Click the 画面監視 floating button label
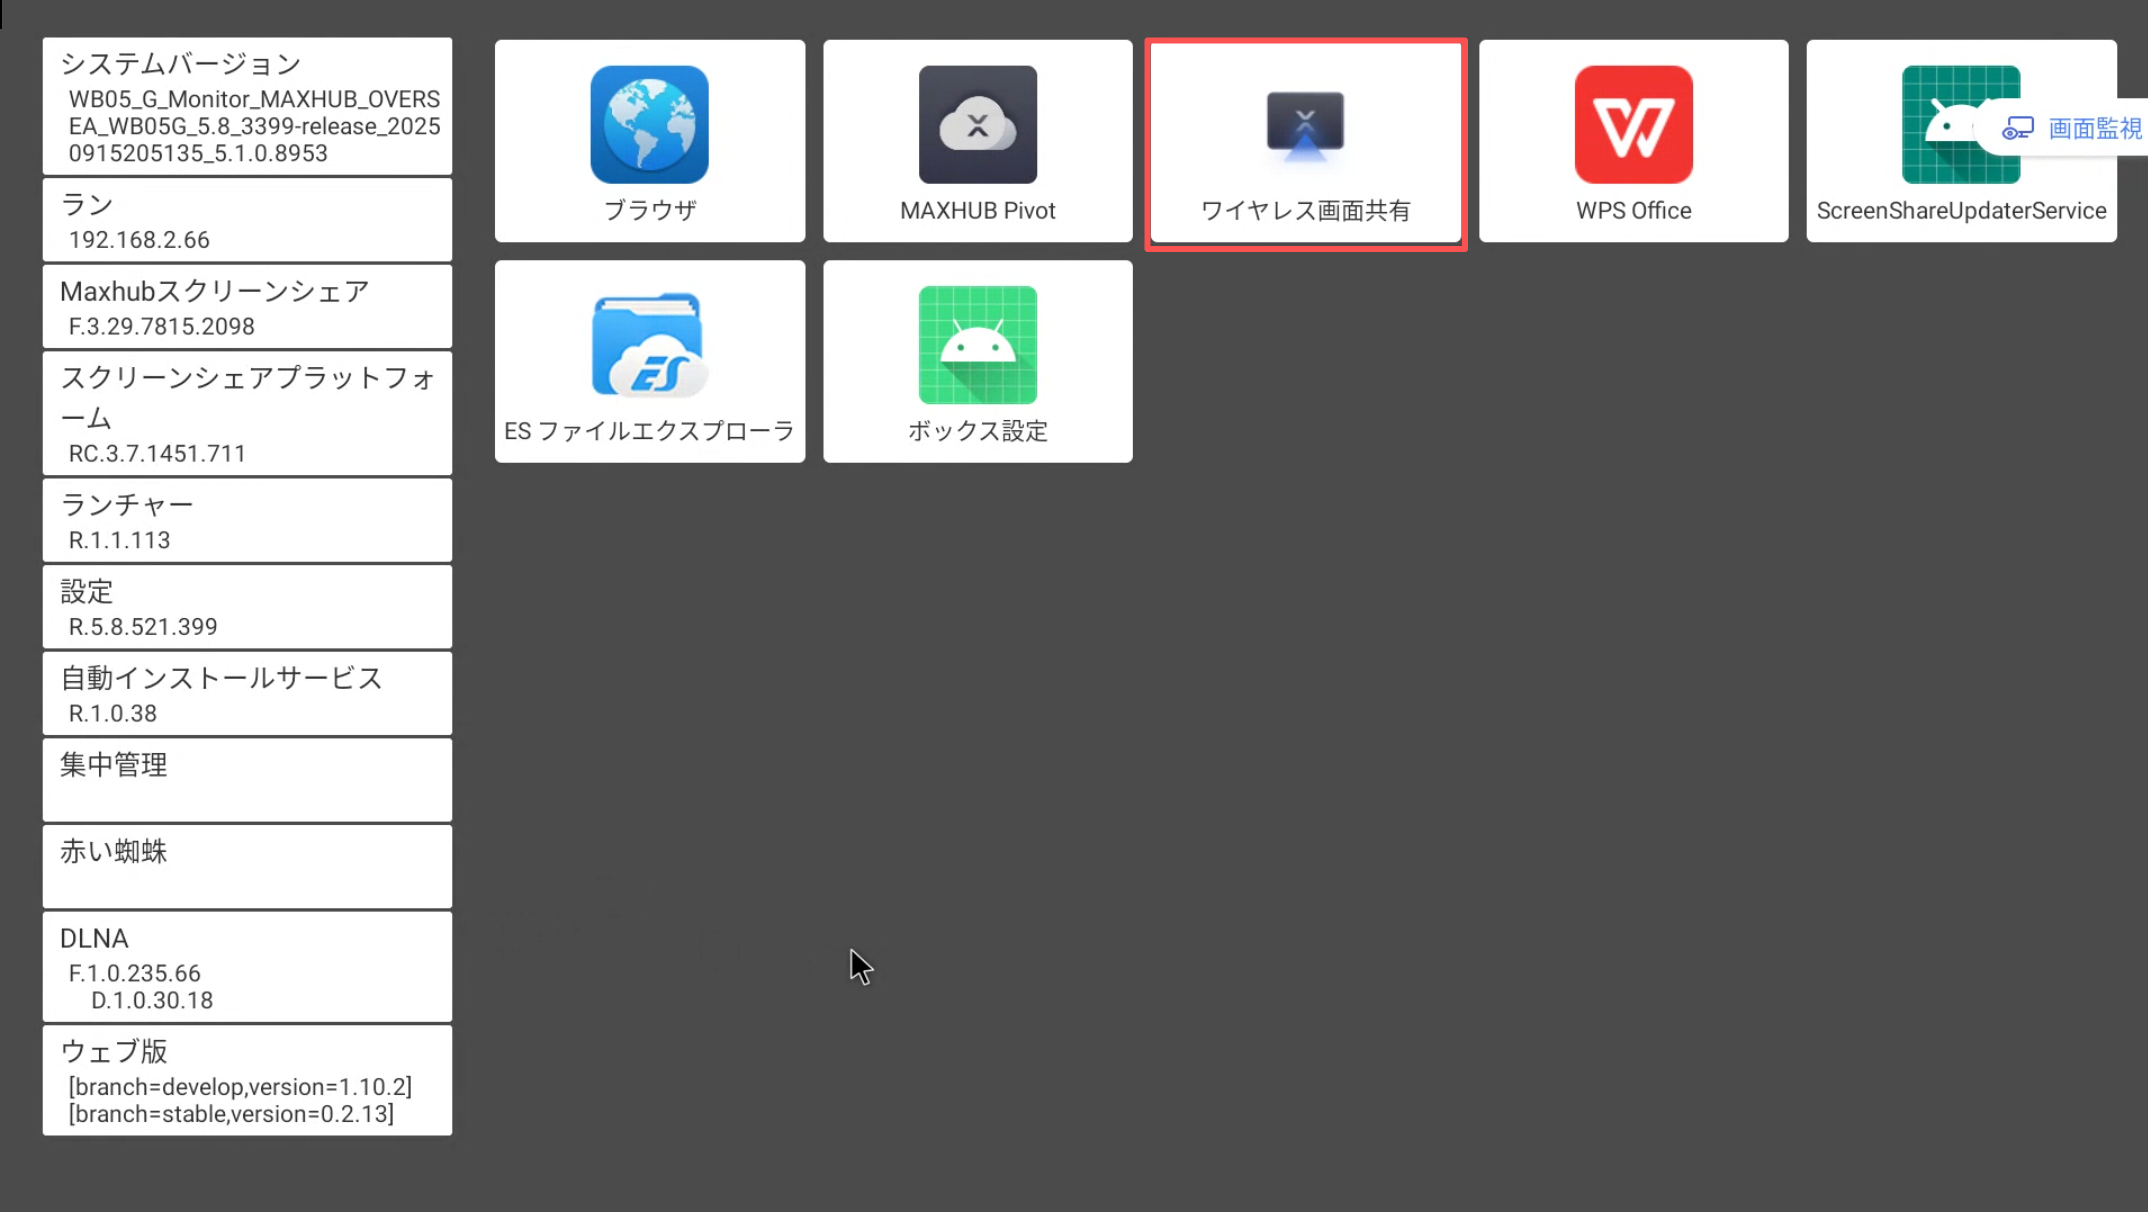2148x1212 pixels. click(2094, 128)
